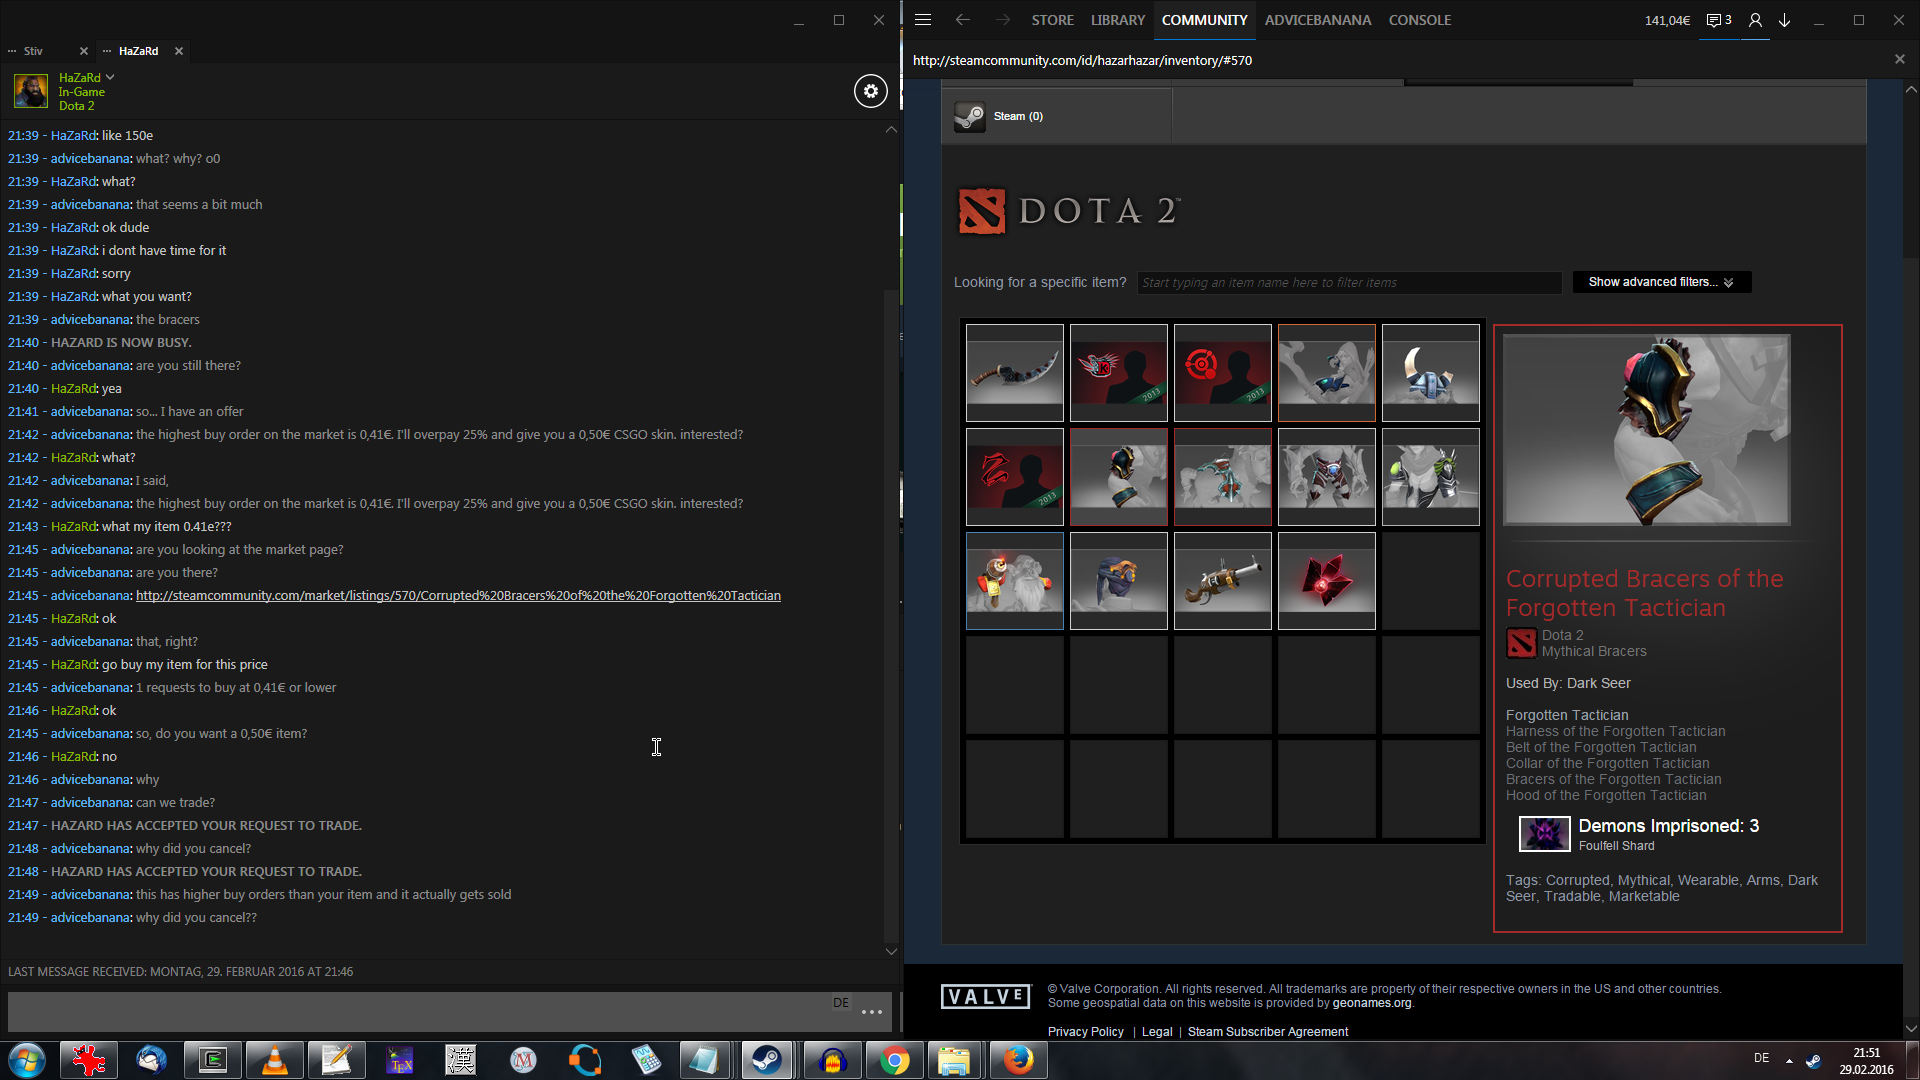This screenshot has width=1920, height=1080.
Task: Switch to the Stiv chat tab
Action: [x=34, y=51]
